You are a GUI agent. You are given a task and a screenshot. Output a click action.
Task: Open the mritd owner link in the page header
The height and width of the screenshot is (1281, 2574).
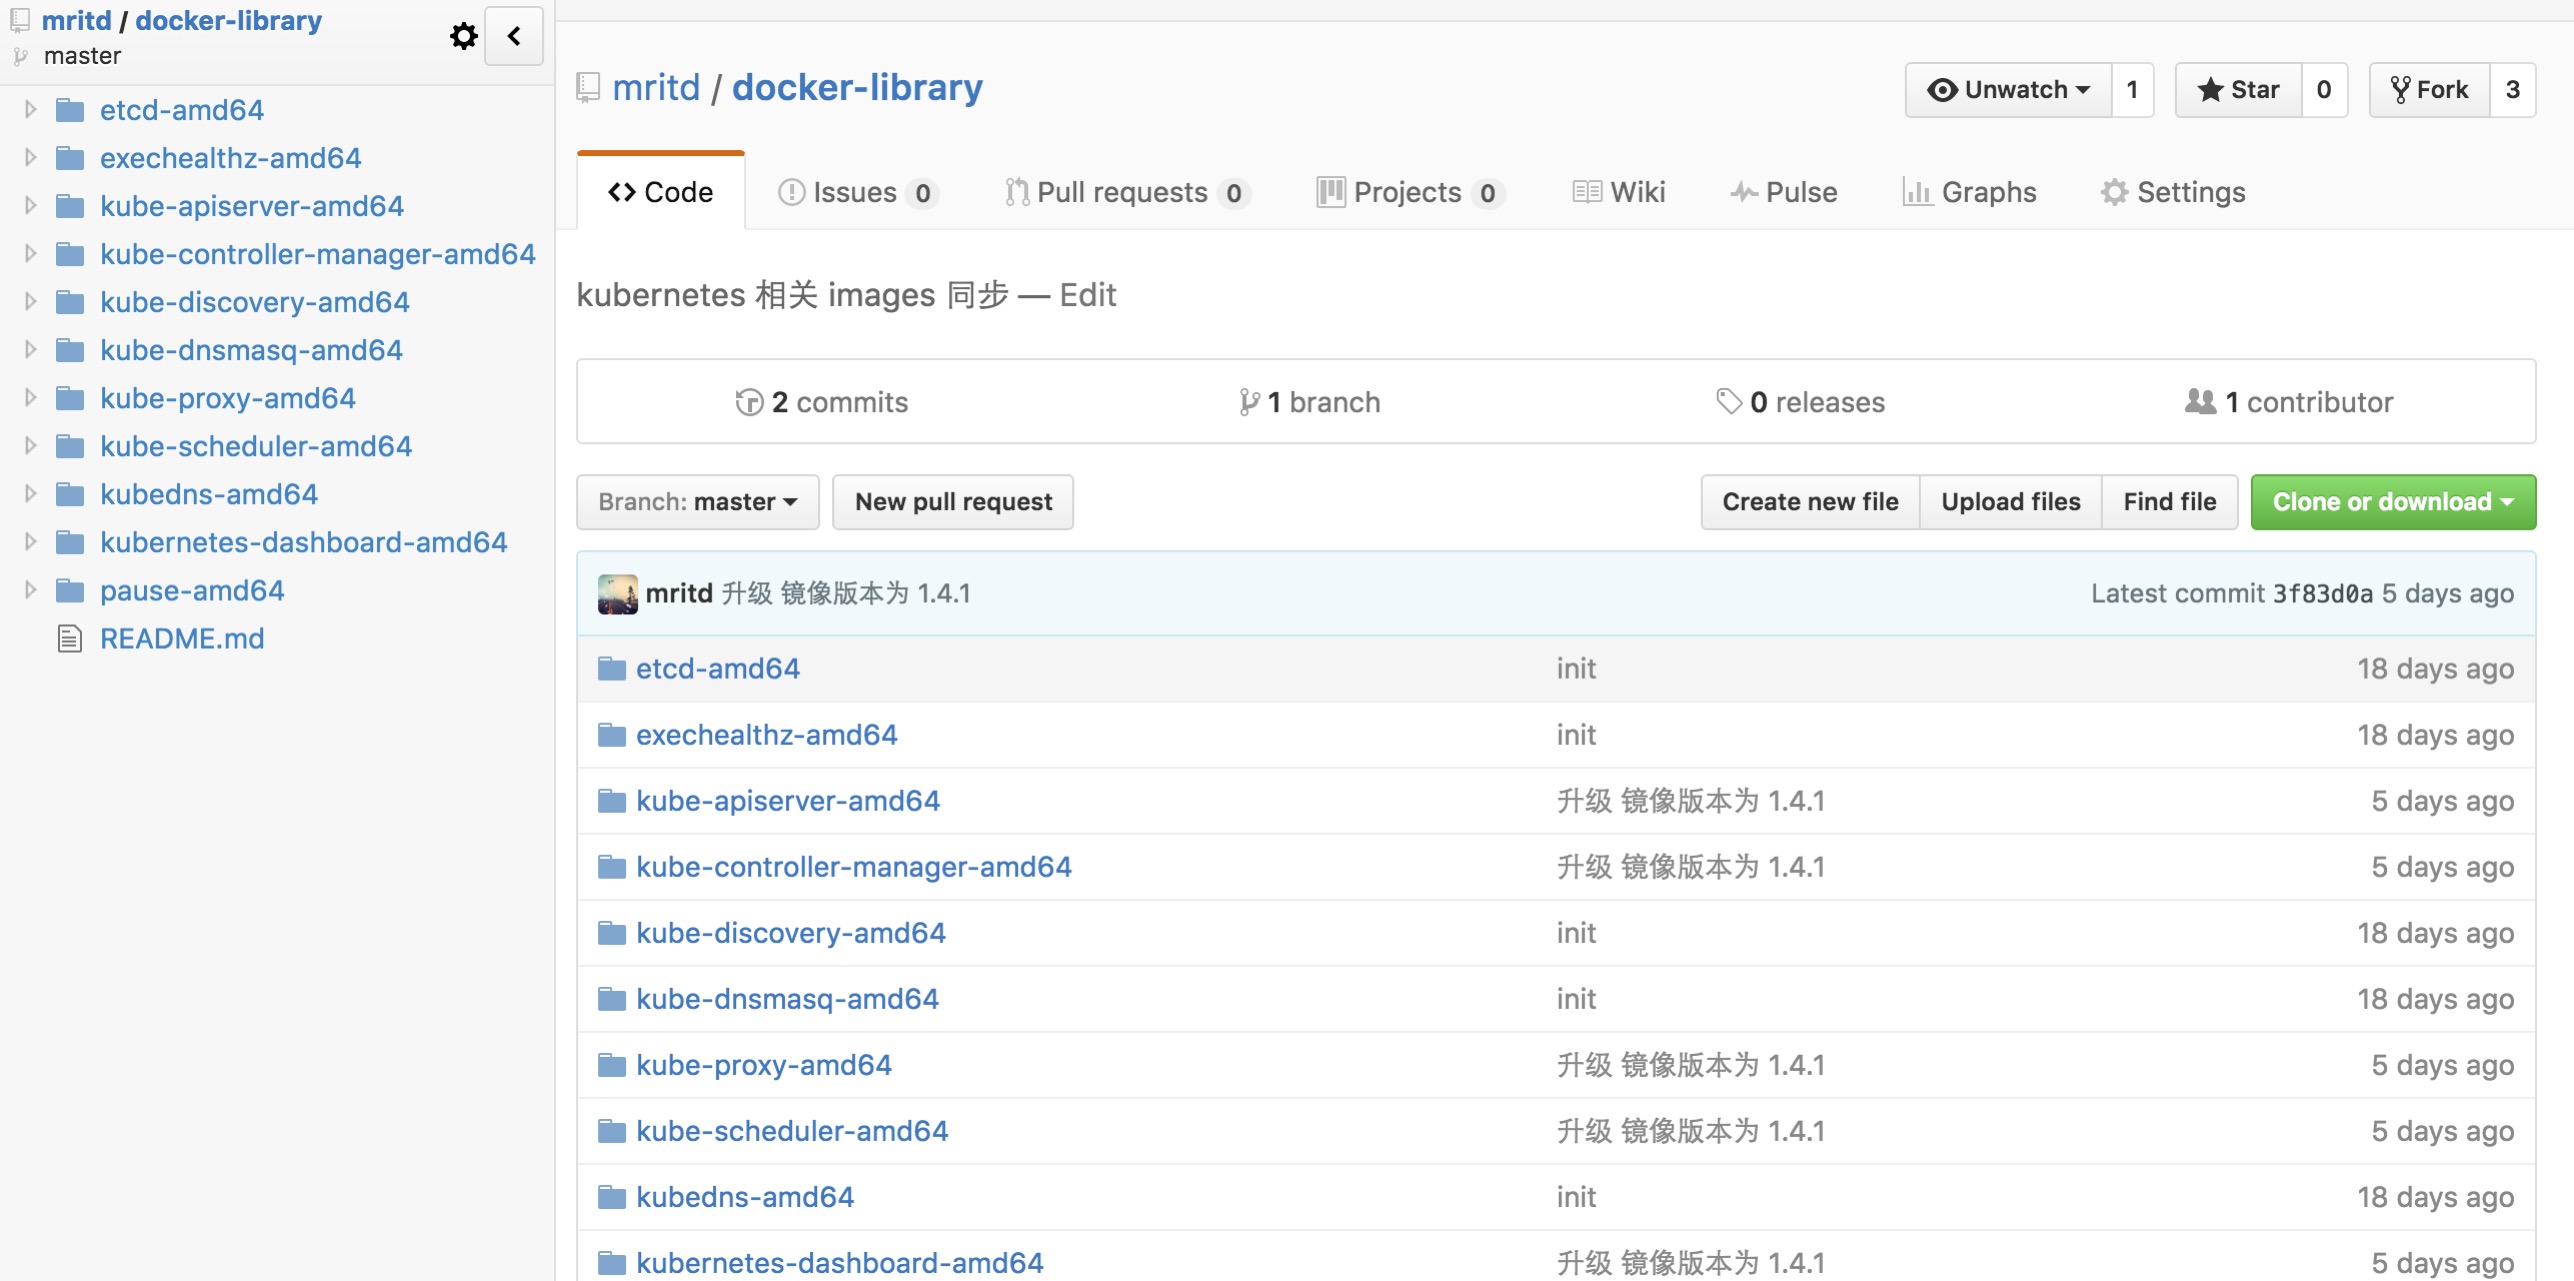point(657,88)
